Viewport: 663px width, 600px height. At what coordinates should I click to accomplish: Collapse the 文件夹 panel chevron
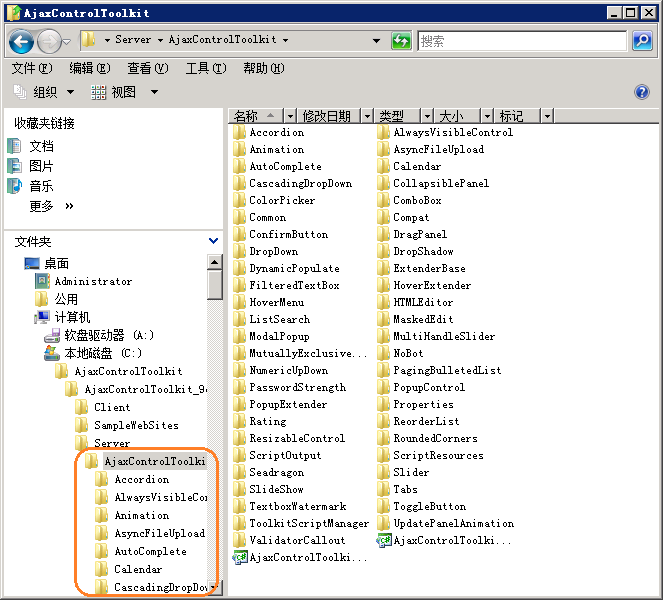coord(214,241)
